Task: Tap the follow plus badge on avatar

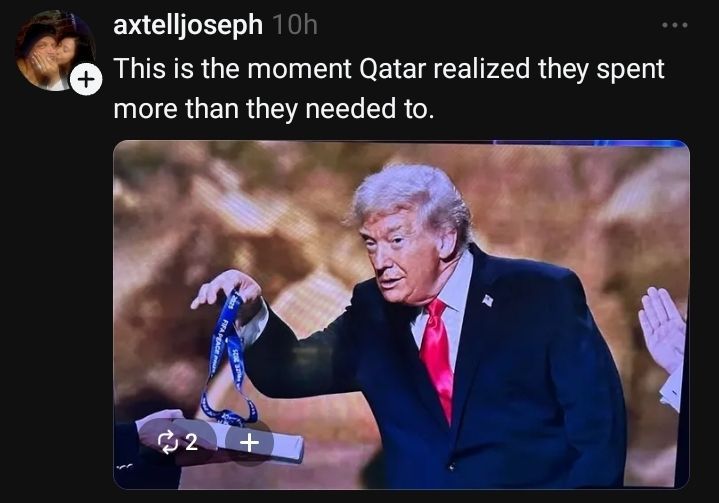Action: coord(86,80)
